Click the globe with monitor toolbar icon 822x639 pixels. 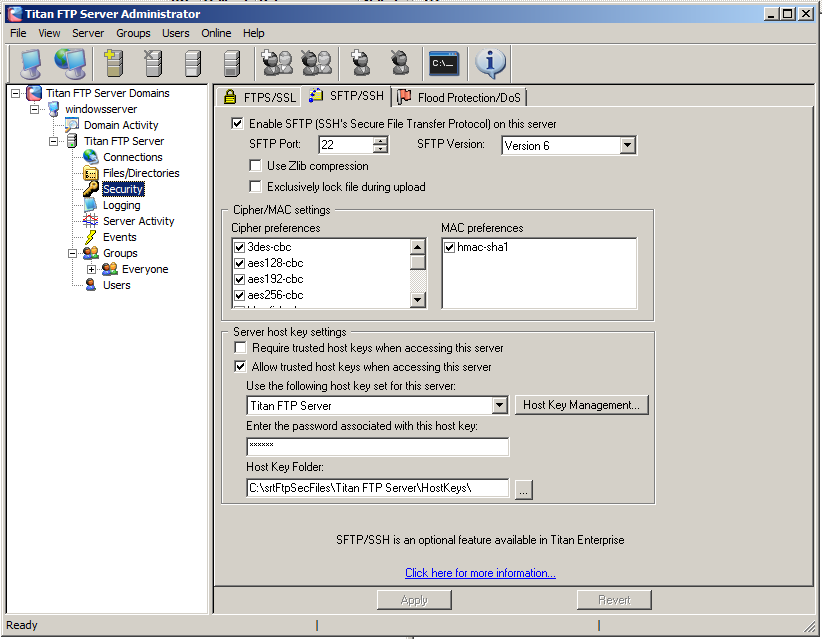pos(70,63)
